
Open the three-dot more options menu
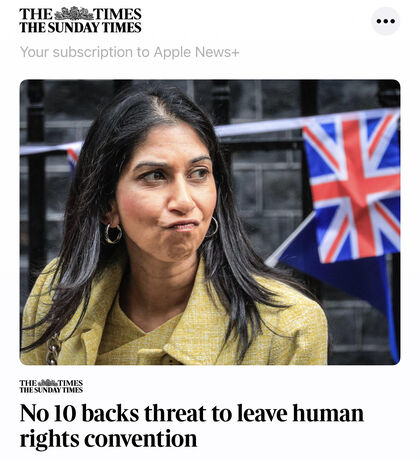[386, 21]
